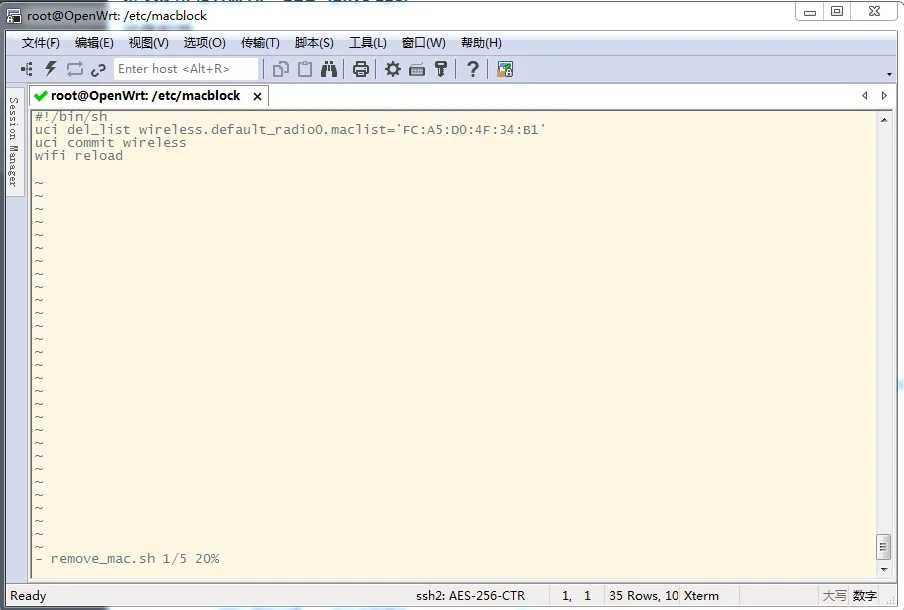The height and width of the screenshot is (610, 904).
Task: Click the 数字 num lock indicator
Action: pos(864,596)
